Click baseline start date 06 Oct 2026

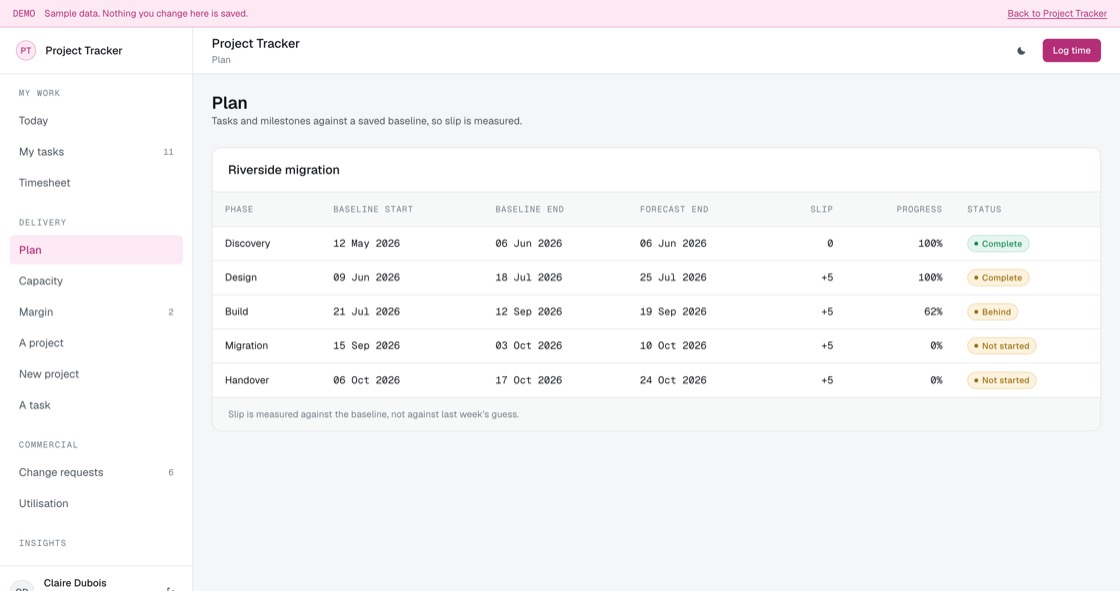pos(366,380)
